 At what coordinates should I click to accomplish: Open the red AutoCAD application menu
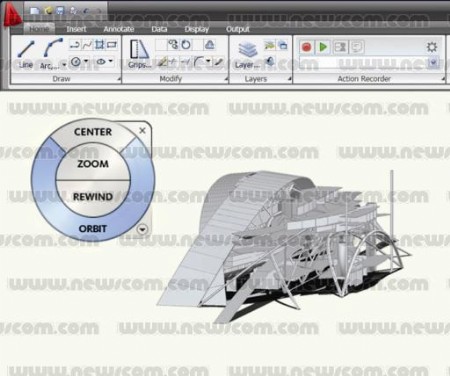tap(12, 14)
